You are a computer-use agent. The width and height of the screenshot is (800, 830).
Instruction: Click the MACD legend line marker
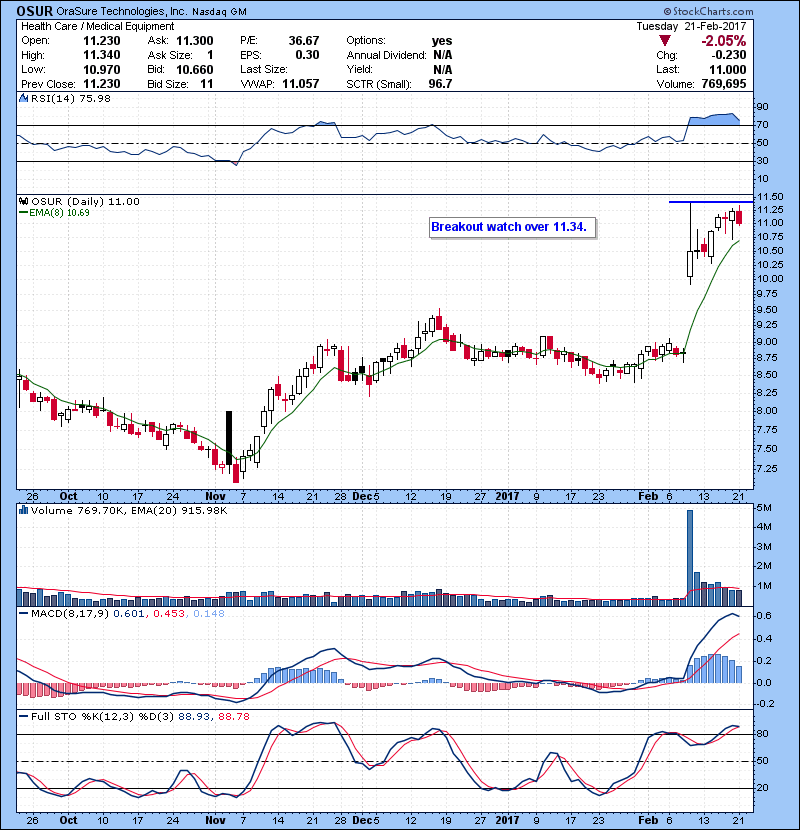tap(23, 614)
